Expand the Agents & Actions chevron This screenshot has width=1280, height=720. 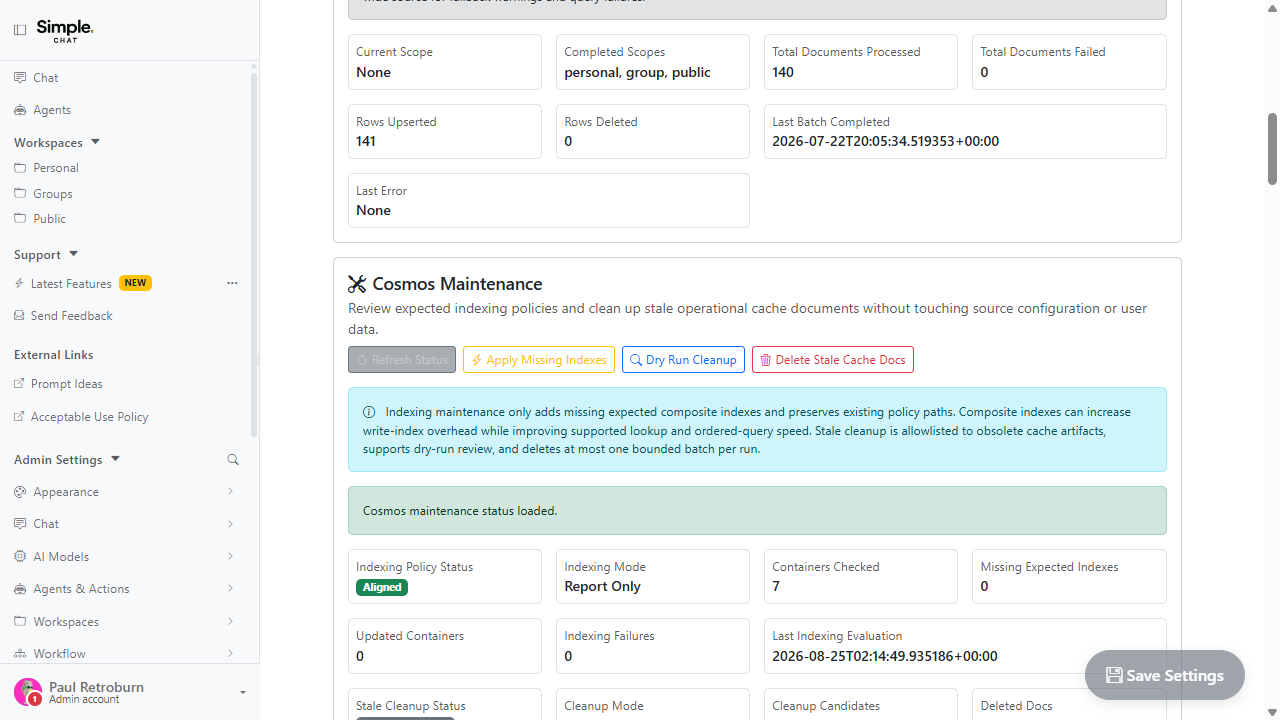coord(230,589)
